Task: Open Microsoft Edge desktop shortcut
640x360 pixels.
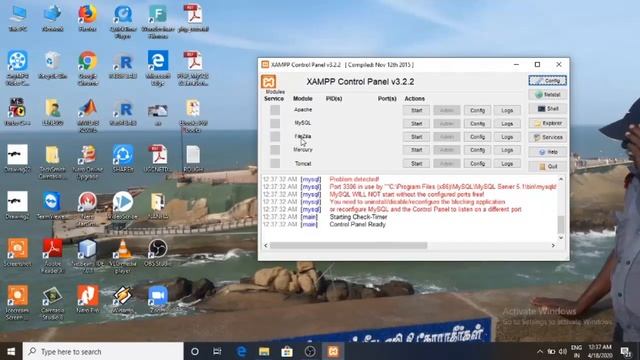Action: pyautogui.click(x=158, y=68)
